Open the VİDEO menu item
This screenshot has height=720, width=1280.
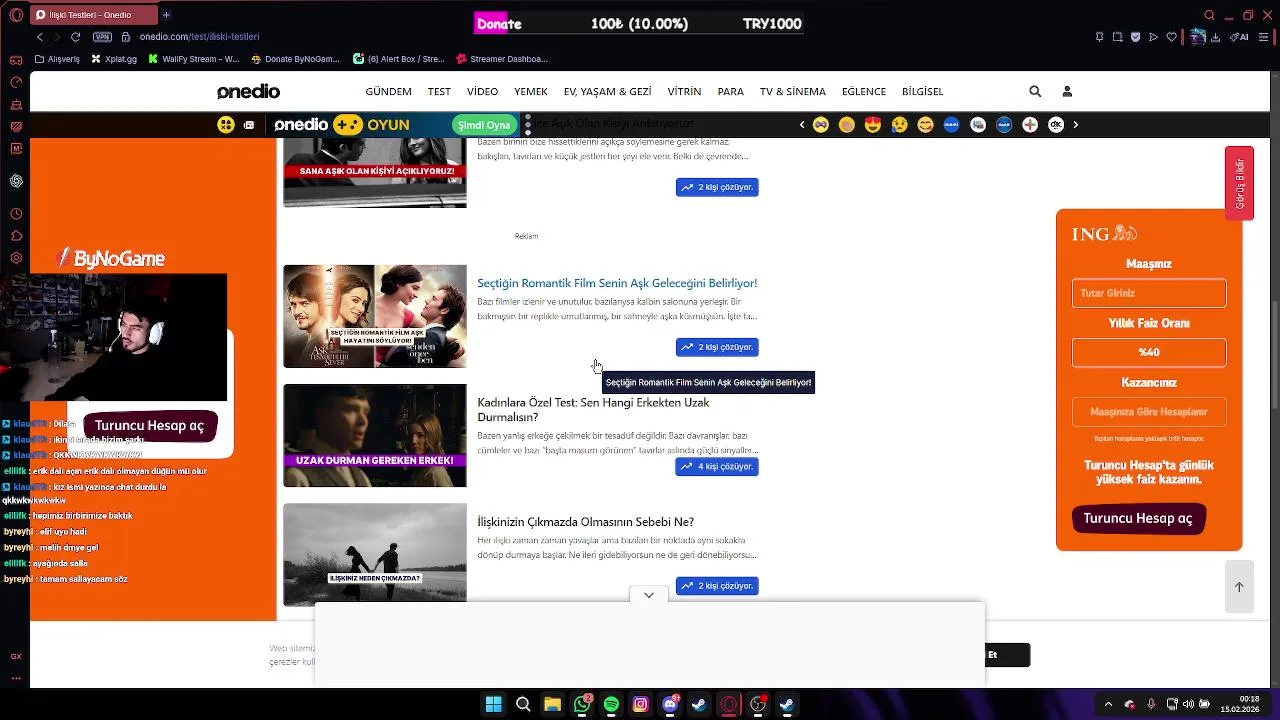coord(482,91)
